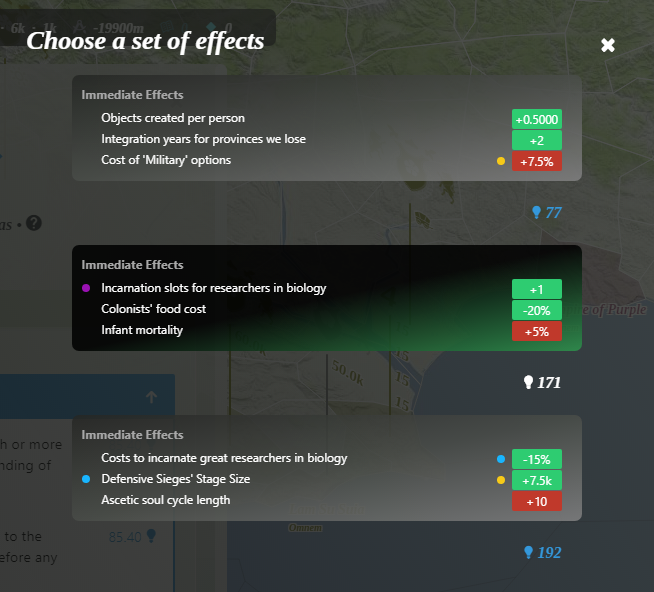Click the -20% Colonists' food cost badge
Screen dimensions: 654x592
click(x=537, y=310)
